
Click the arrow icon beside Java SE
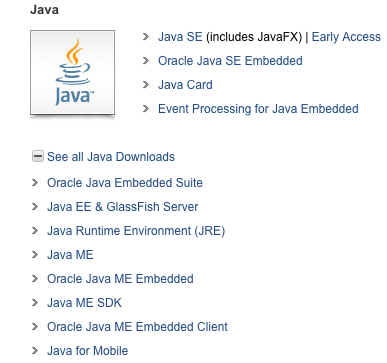click(146, 37)
